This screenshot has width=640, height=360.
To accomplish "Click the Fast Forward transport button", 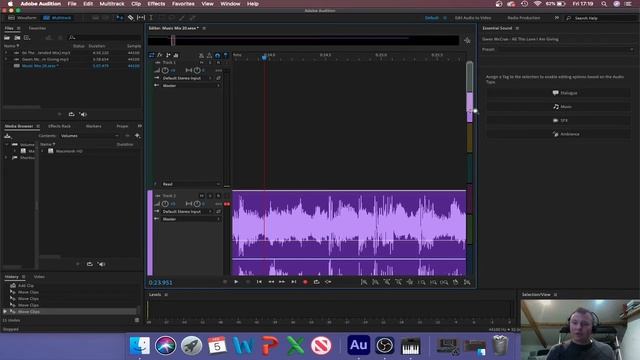I will pos(282,282).
